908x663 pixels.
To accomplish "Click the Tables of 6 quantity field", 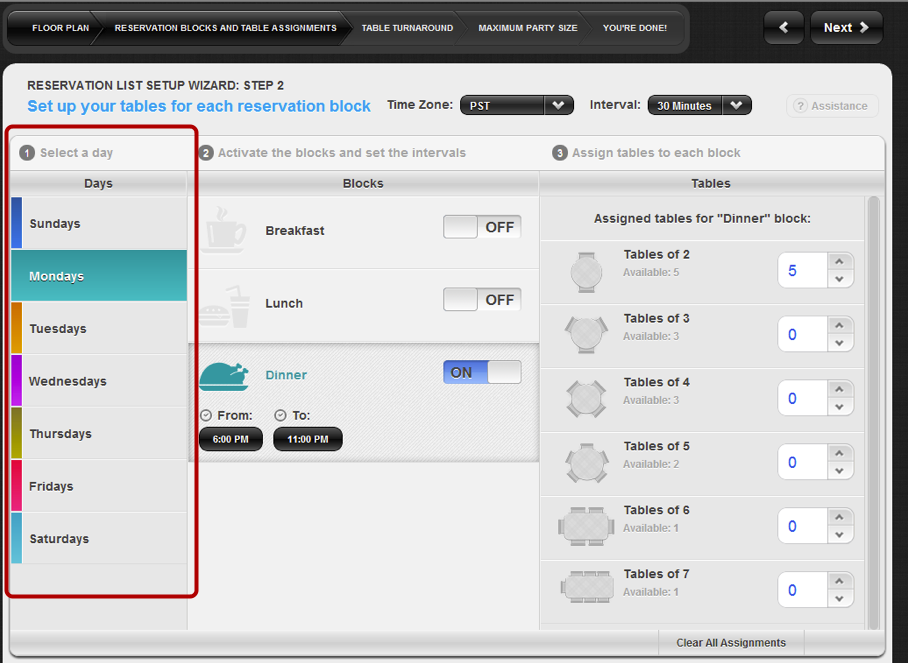I will [x=803, y=526].
